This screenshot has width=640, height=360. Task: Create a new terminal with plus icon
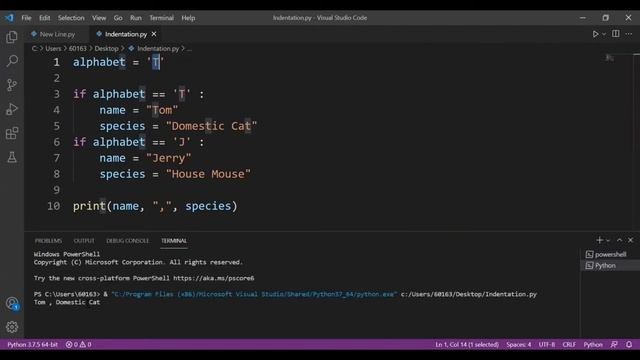(x=599, y=240)
